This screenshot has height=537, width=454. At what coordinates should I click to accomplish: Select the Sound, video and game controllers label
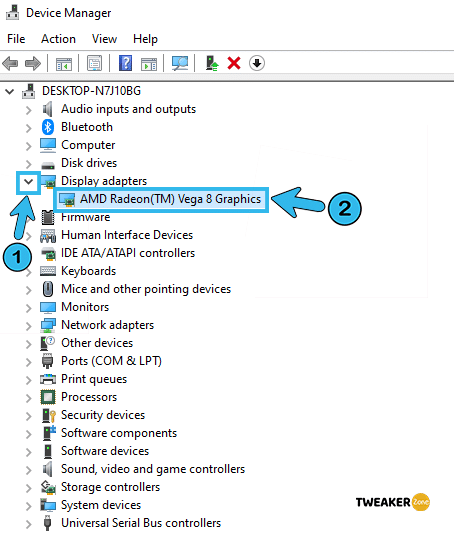point(153,469)
